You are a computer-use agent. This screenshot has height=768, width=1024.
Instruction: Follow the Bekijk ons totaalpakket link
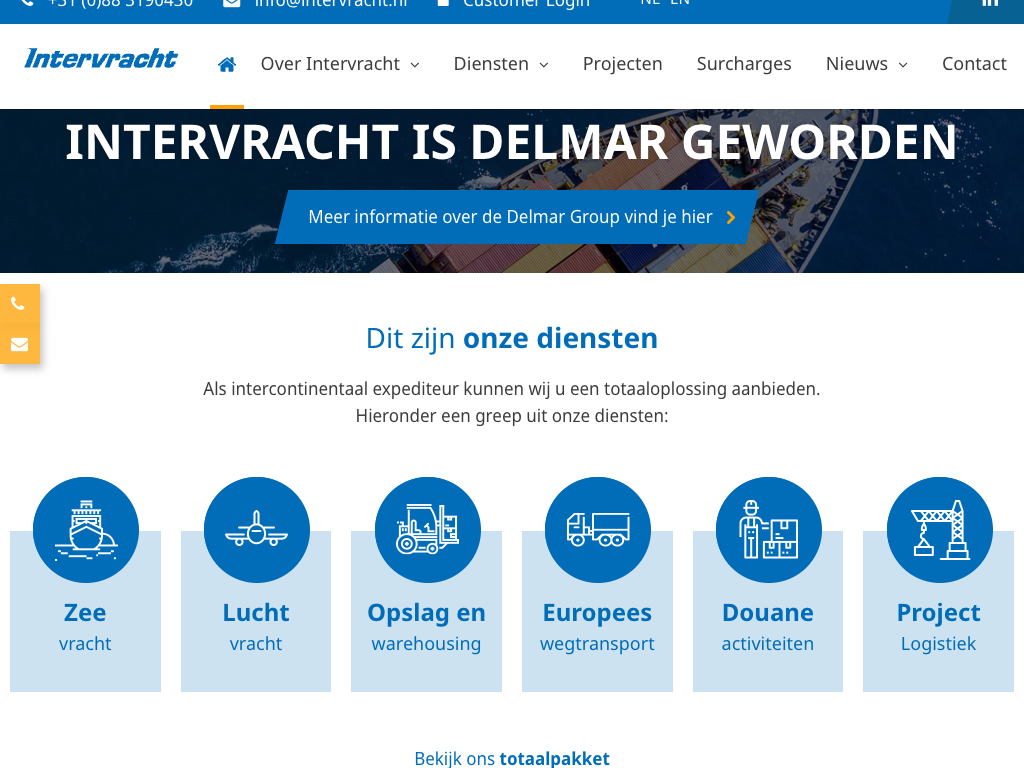click(x=512, y=758)
